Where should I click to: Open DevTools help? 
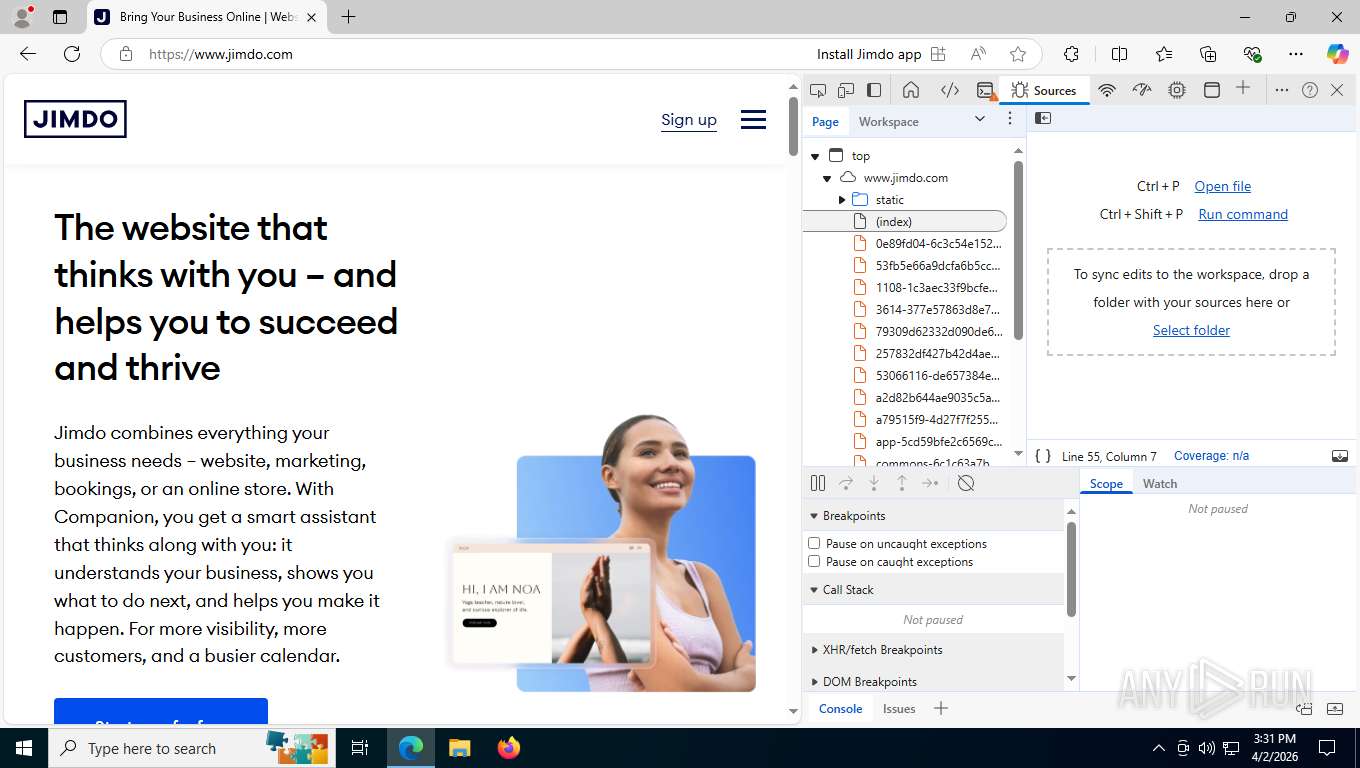(1310, 90)
